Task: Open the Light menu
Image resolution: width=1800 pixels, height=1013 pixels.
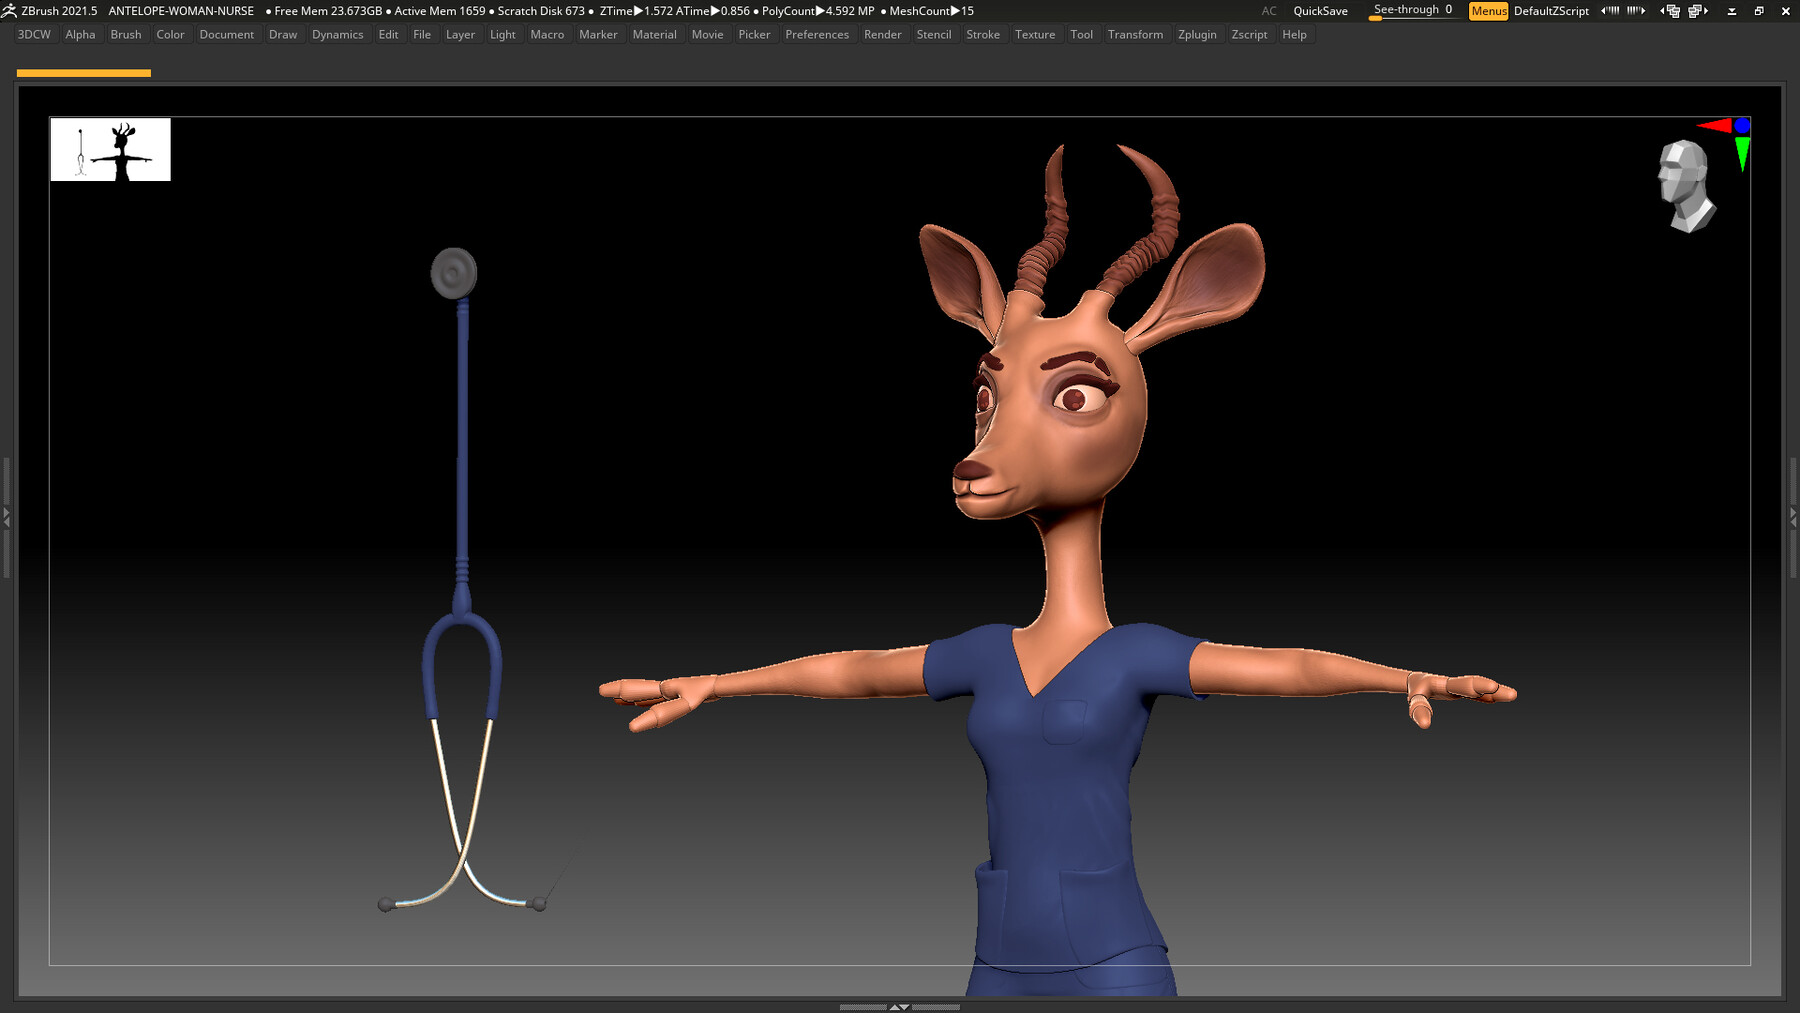Action: 503,34
